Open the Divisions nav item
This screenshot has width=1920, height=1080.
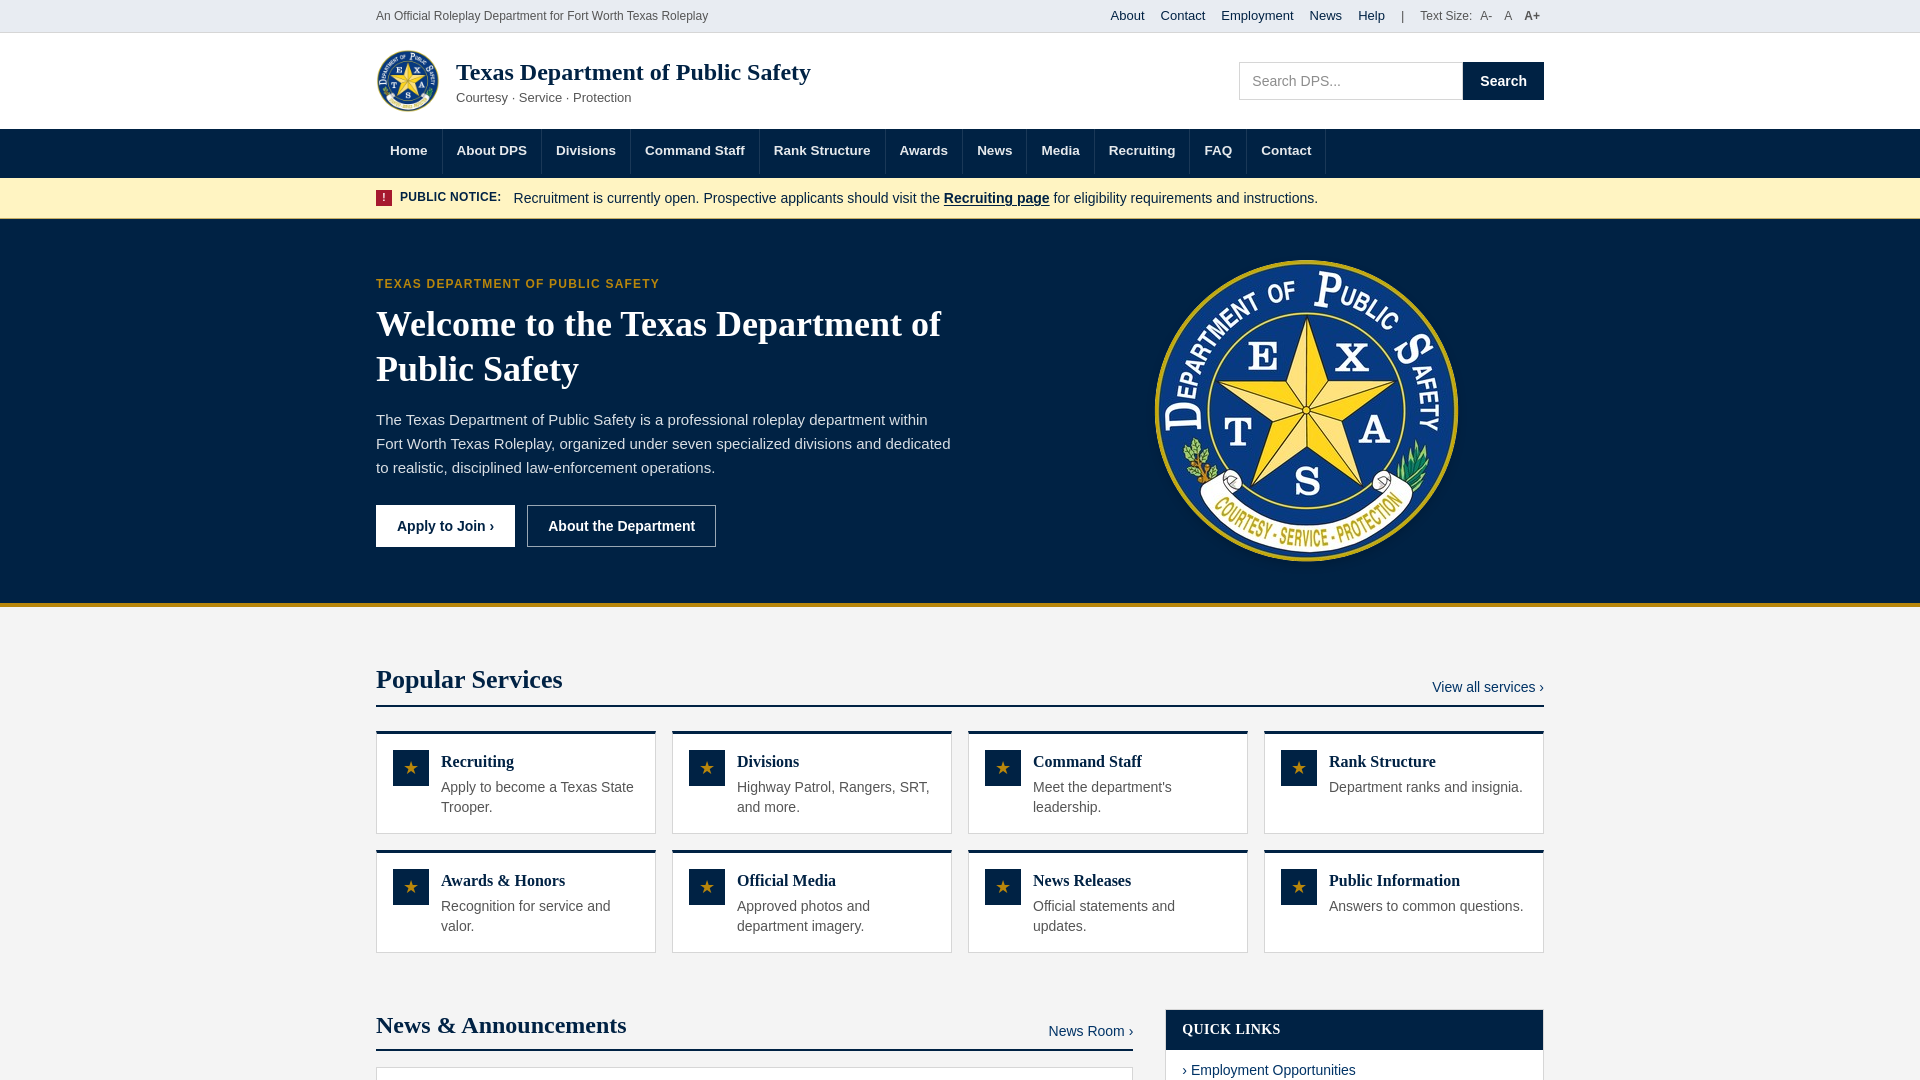pyautogui.click(x=586, y=151)
